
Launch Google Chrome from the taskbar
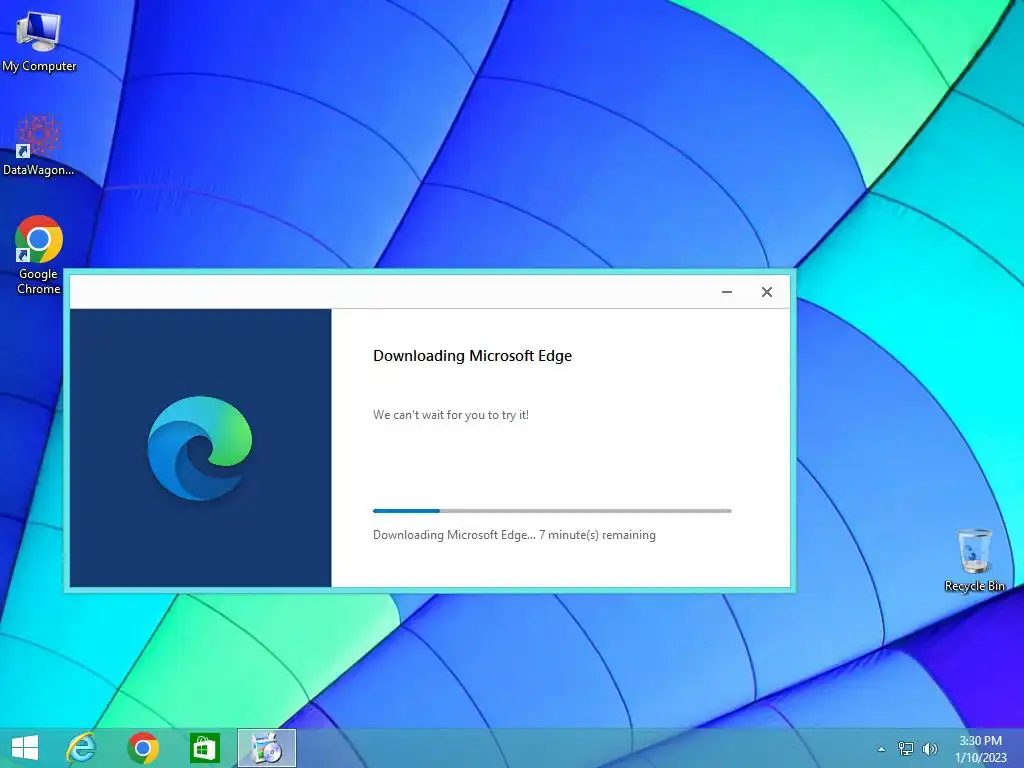click(x=143, y=748)
